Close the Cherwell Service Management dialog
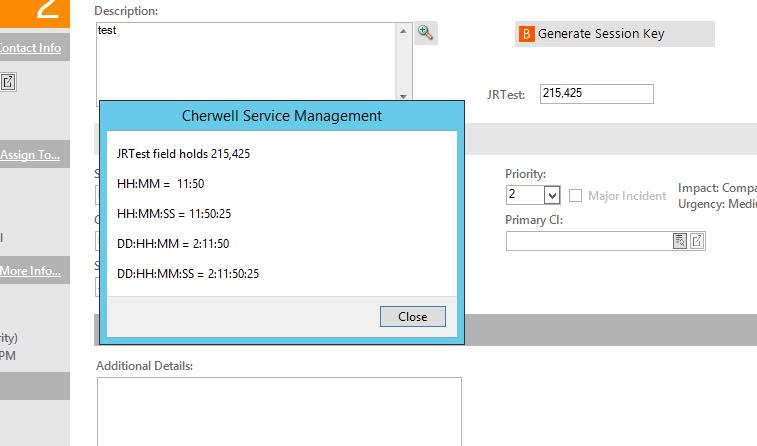757x446 pixels. pos(412,316)
